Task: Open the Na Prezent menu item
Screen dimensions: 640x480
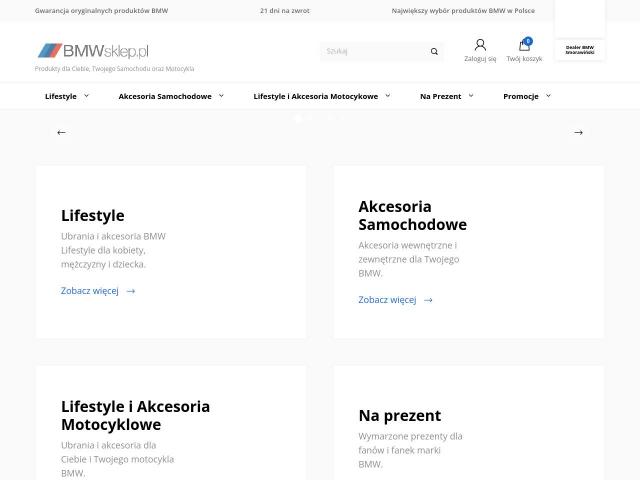Action: coord(440,96)
